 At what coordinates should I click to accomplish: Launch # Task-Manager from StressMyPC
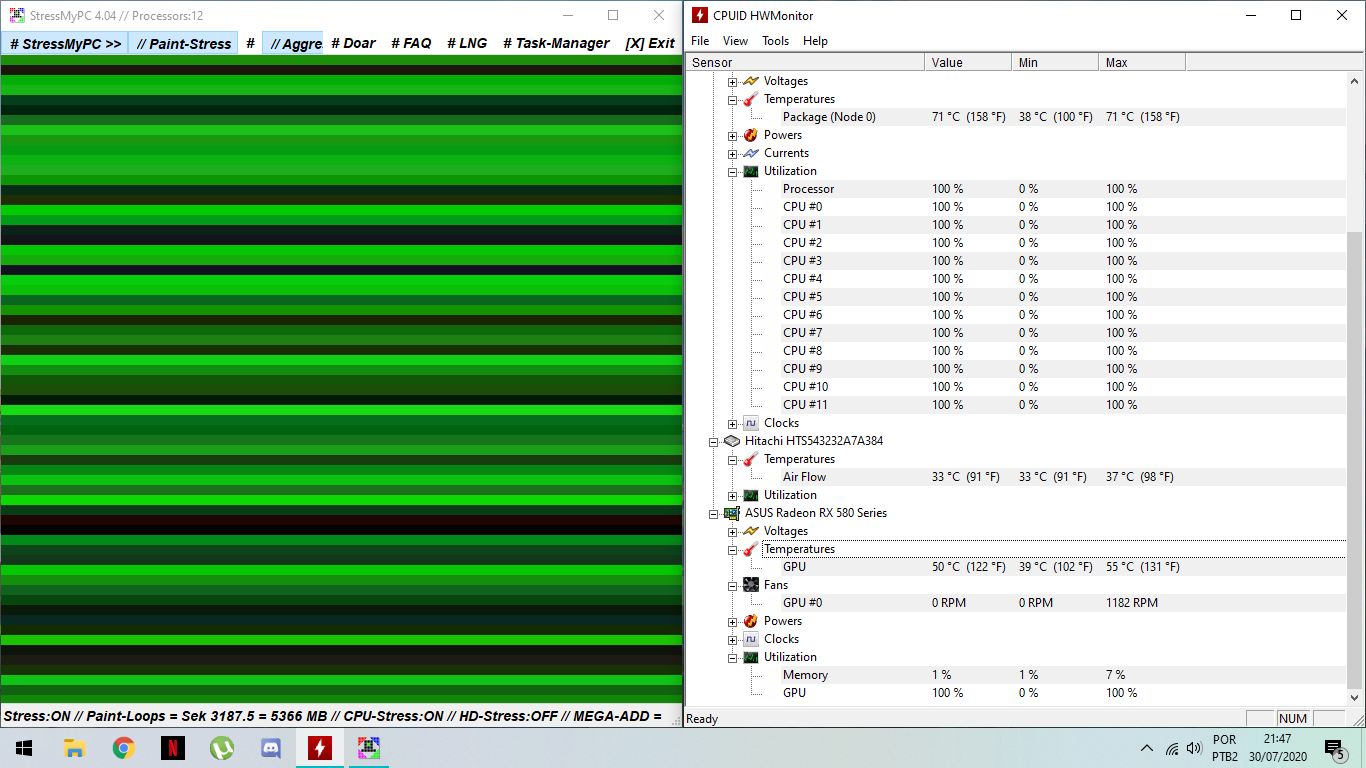[x=556, y=43]
